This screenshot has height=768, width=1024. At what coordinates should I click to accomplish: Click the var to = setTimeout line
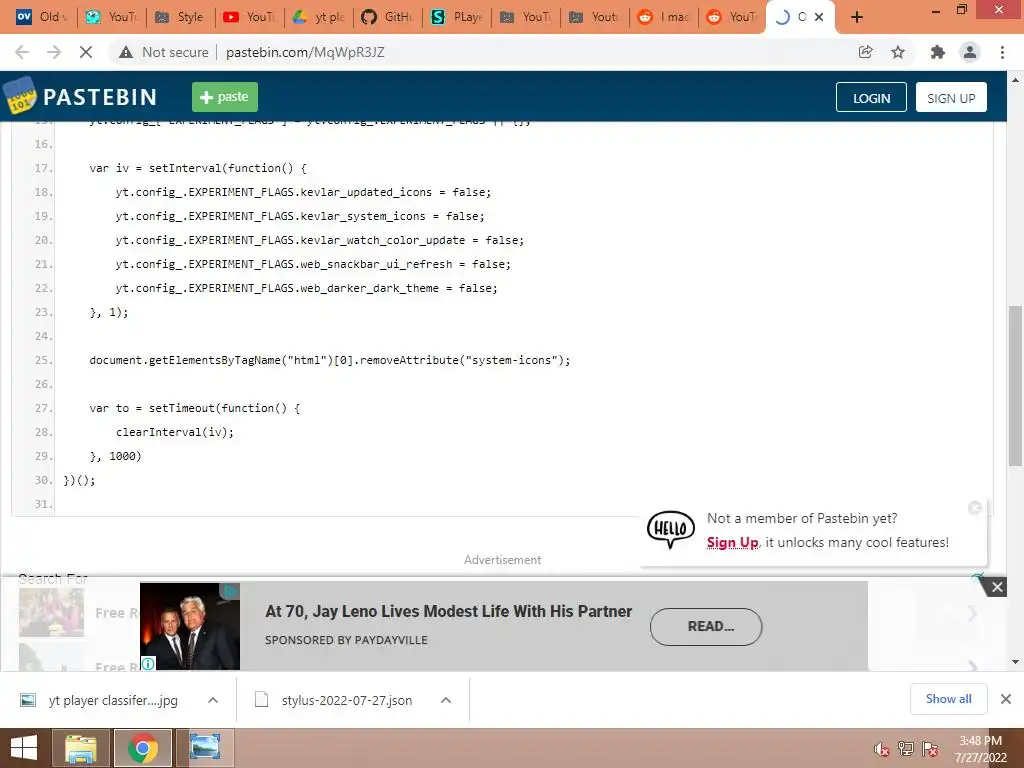pyautogui.click(x=195, y=408)
